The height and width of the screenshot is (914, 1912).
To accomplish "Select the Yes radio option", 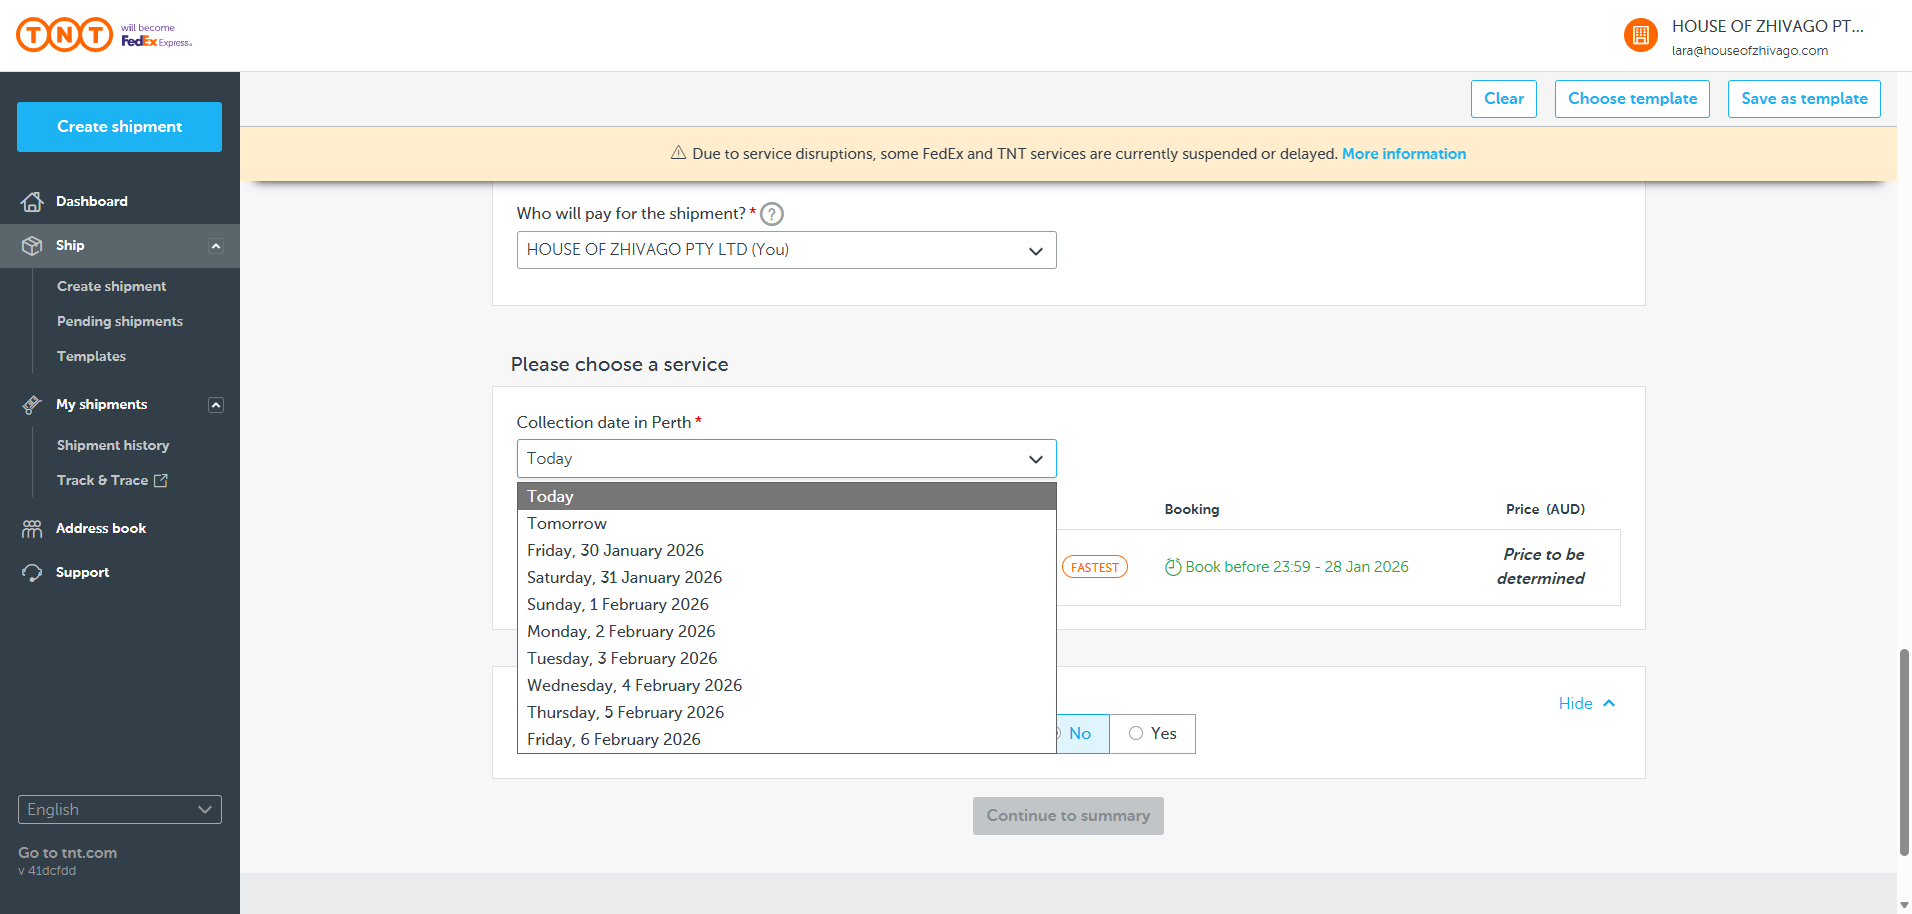I will click(1137, 733).
